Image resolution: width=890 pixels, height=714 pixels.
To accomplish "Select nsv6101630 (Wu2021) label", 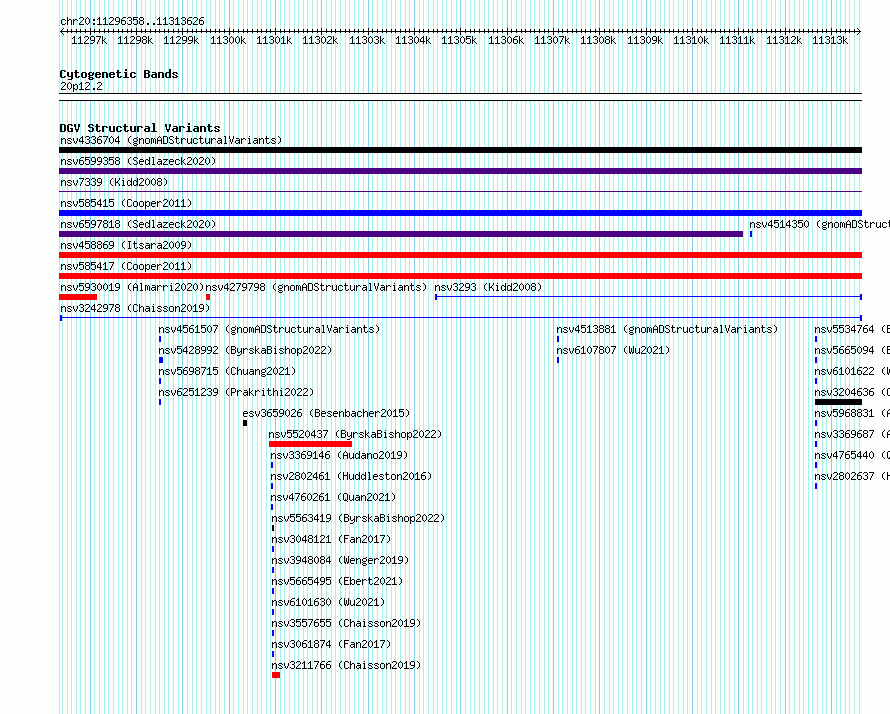I will pyautogui.click(x=328, y=602).
